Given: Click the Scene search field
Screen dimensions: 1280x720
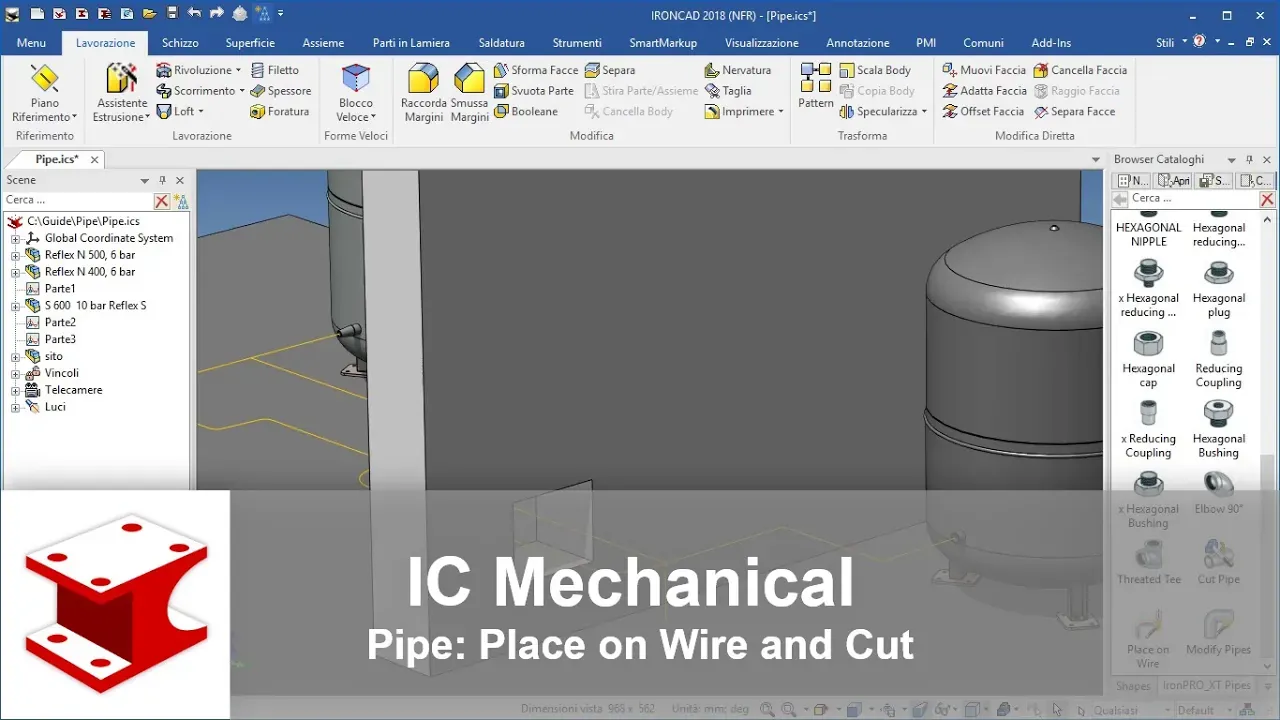Looking at the screenshot, I should [x=78, y=200].
